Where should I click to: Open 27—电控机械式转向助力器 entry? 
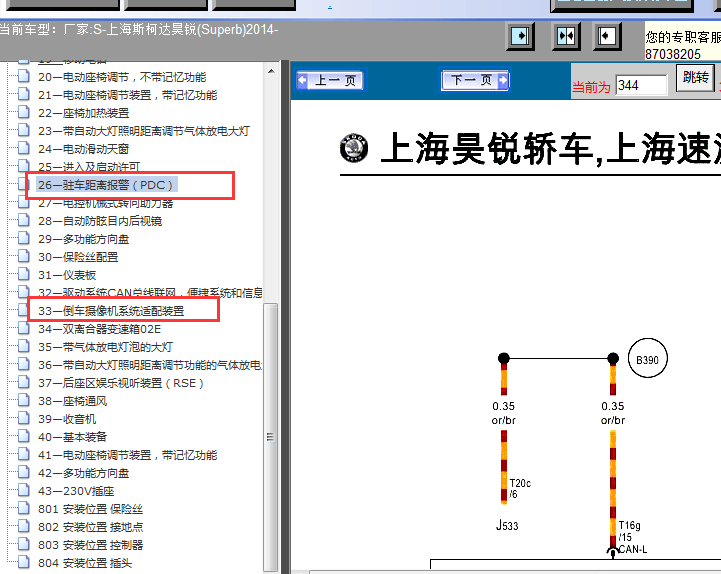[105, 203]
